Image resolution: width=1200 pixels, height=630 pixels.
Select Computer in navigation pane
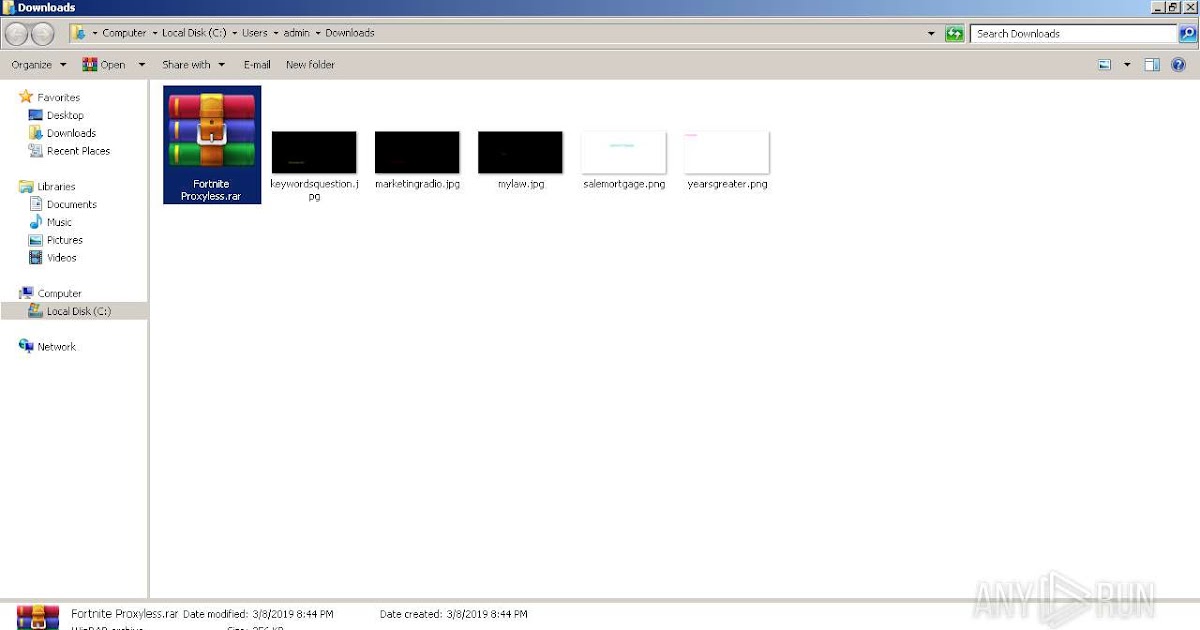(59, 293)
